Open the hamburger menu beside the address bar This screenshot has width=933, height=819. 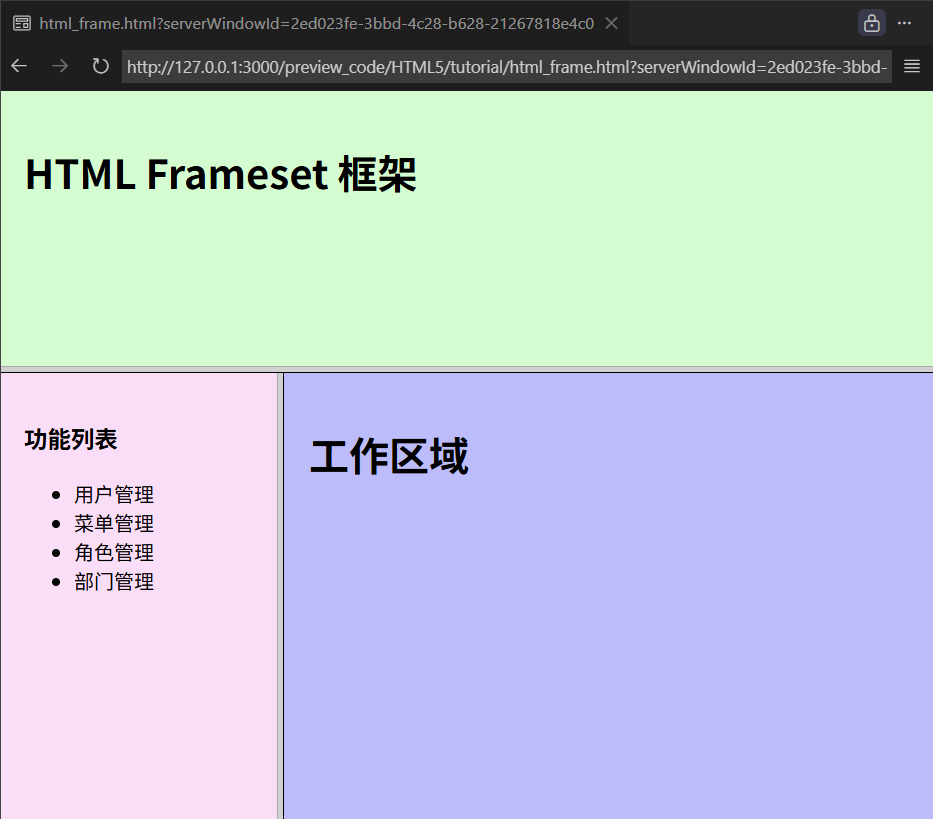pyautogui.click(x=911, y=66)
